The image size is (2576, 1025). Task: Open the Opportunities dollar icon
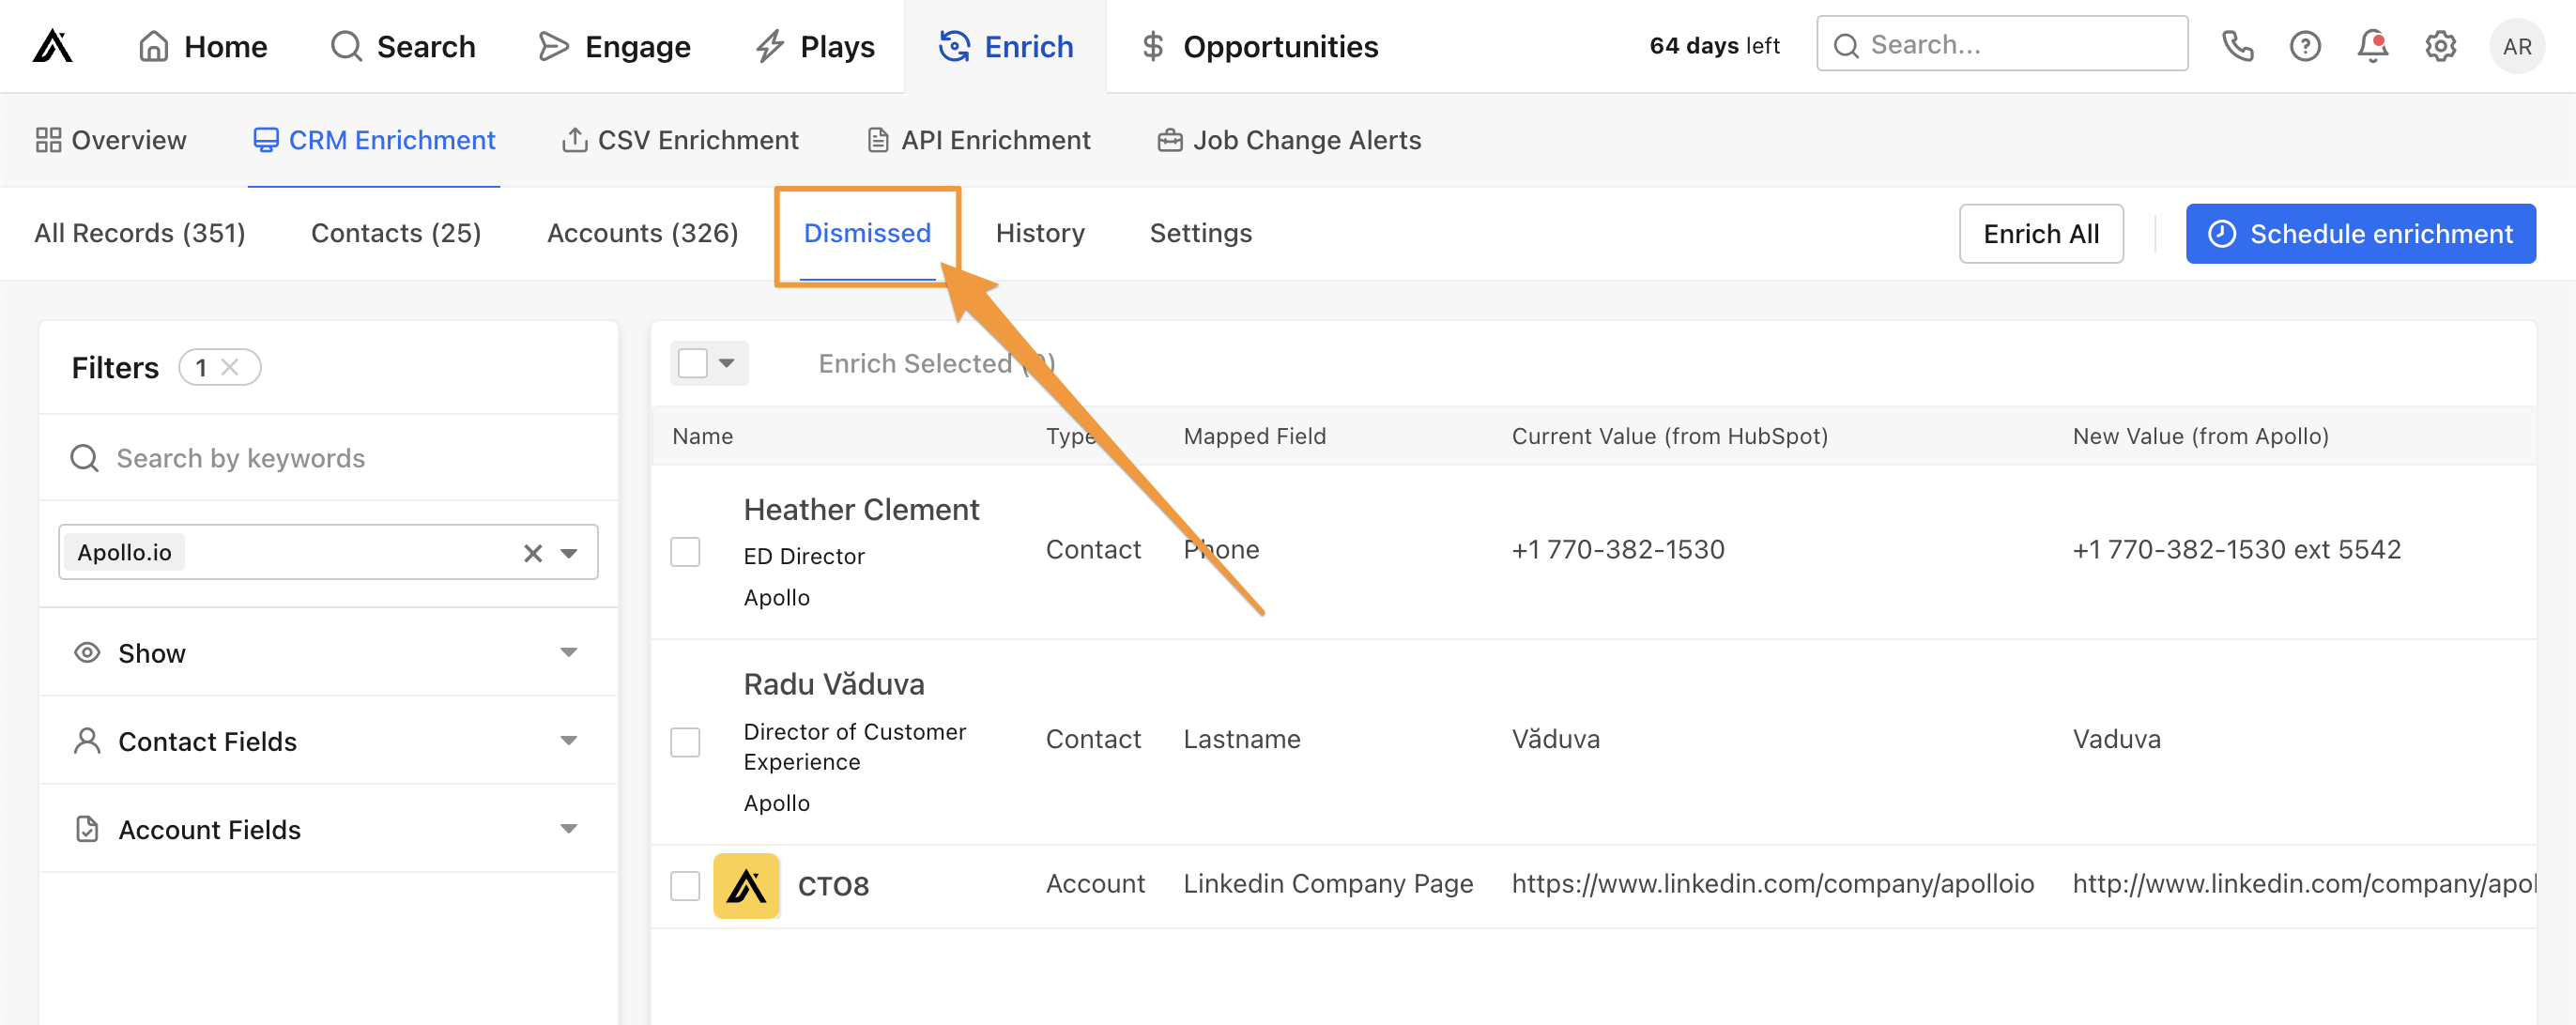(x=1152, y=46)
